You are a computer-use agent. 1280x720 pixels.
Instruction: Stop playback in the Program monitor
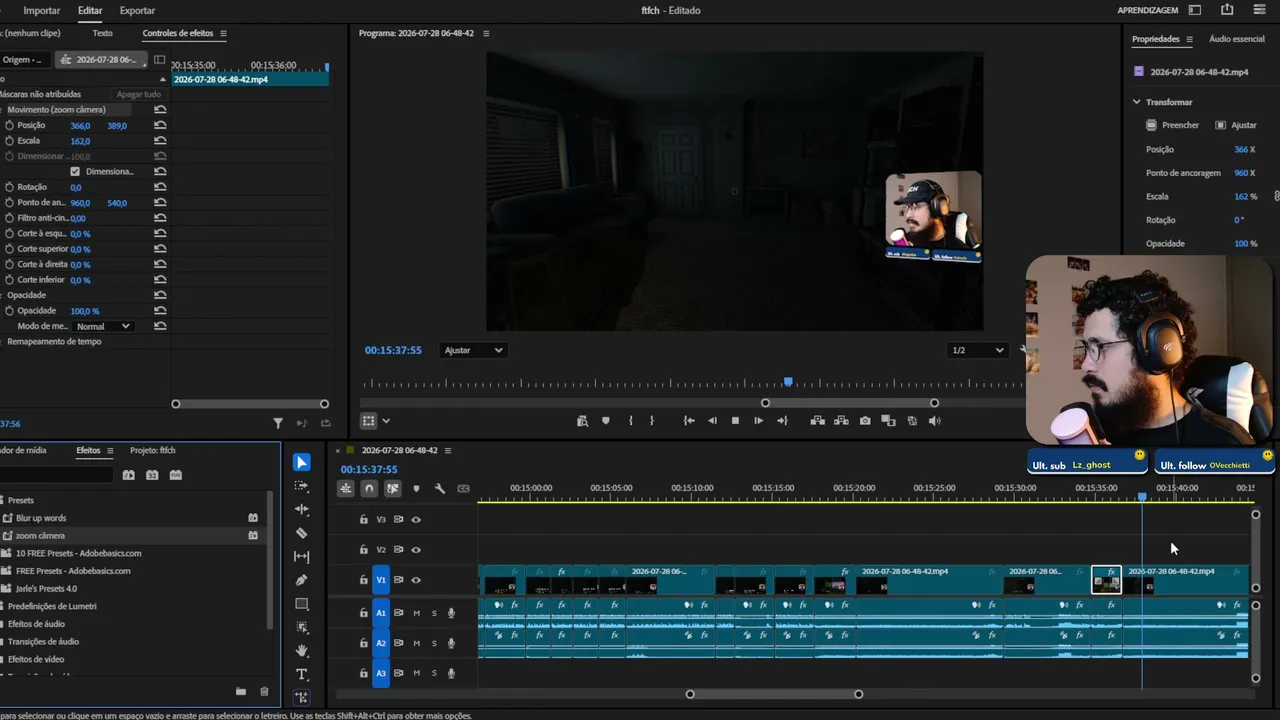735,421
